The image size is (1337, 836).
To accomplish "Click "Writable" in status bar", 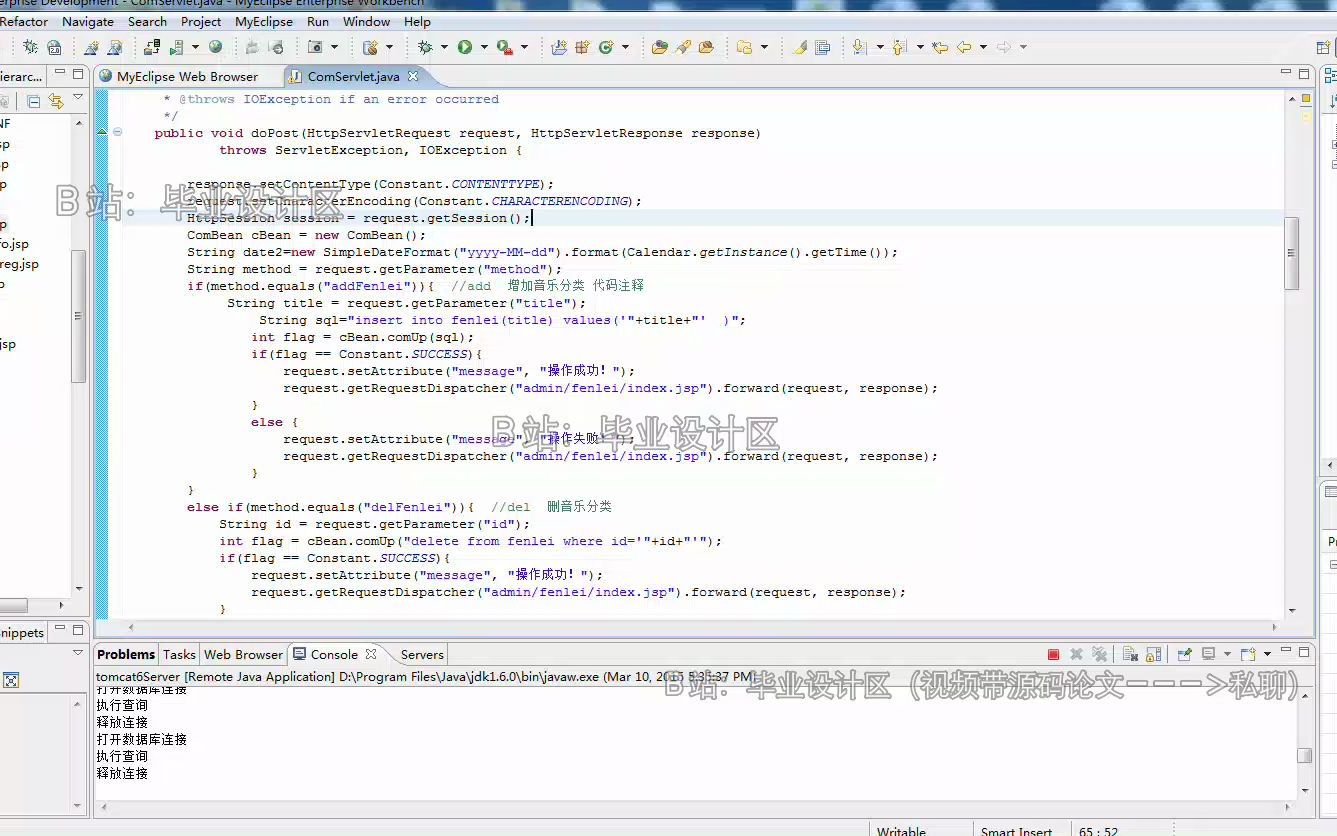I will [x=901, y=830].
